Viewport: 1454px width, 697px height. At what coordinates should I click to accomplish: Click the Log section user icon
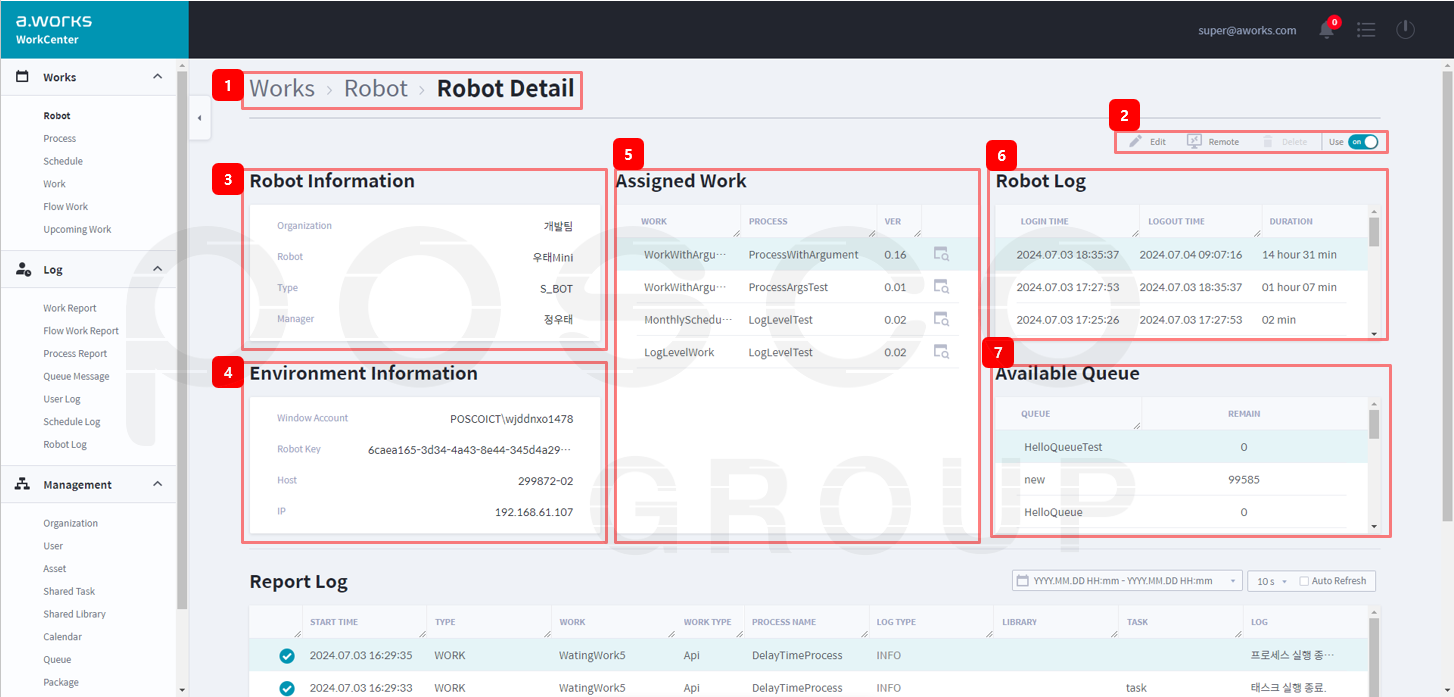coord(23,270)
